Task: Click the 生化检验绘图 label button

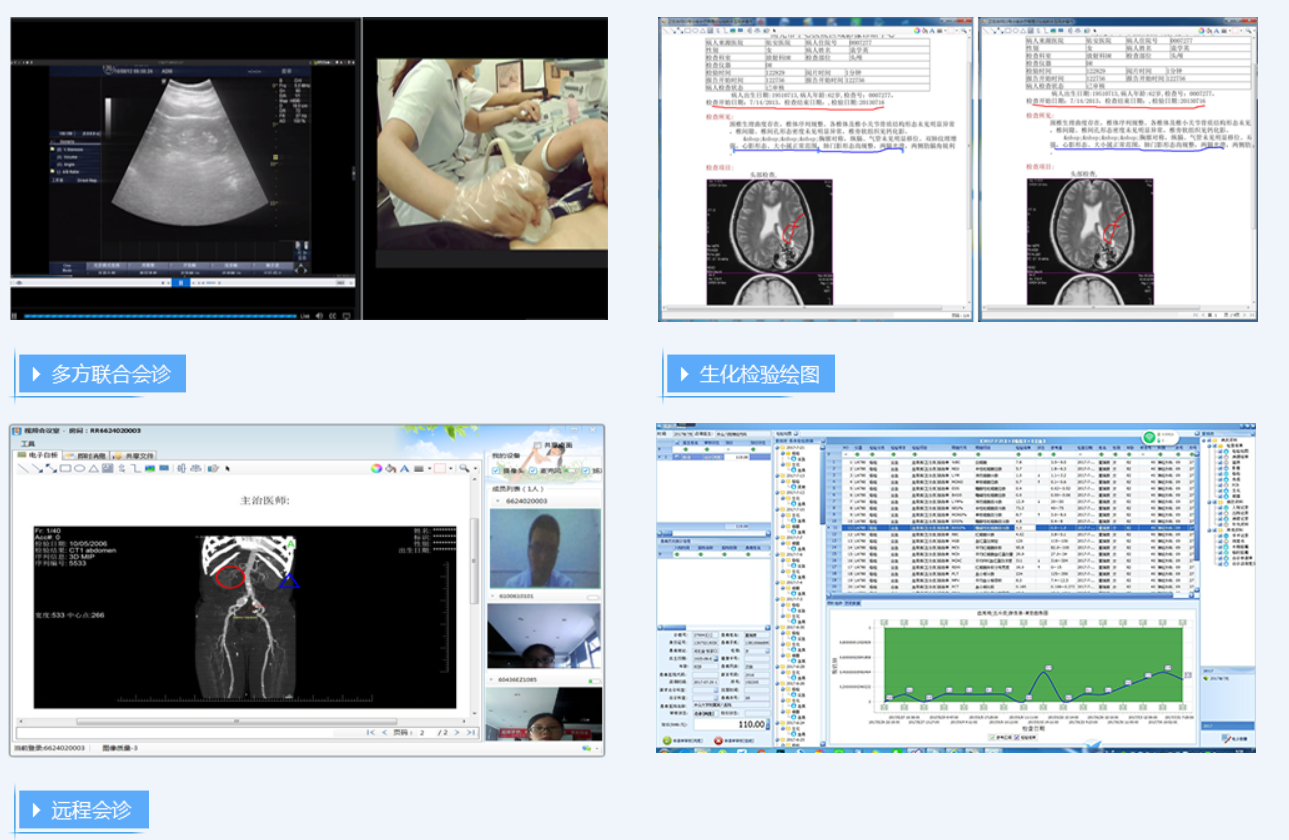Action: click(x=750, y=374)
